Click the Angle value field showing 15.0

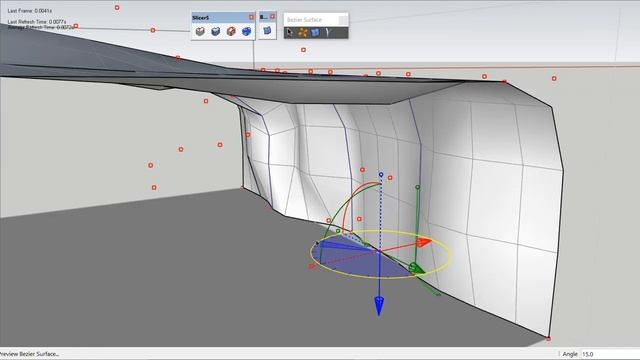610,354
